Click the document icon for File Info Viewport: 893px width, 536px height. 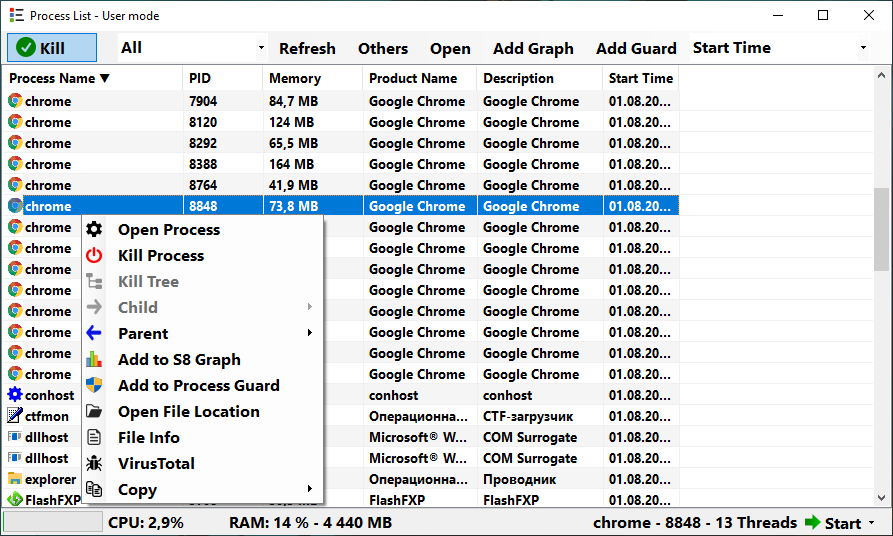click(x=94, y=437)
